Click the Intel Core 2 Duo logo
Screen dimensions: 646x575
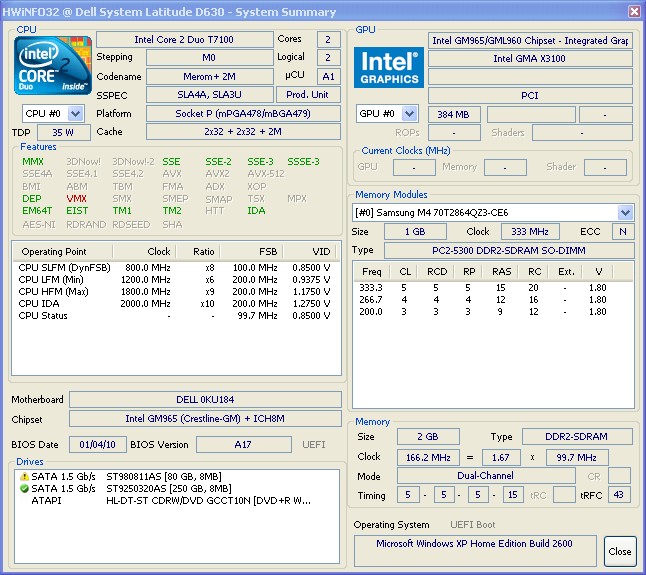(53, 65)
